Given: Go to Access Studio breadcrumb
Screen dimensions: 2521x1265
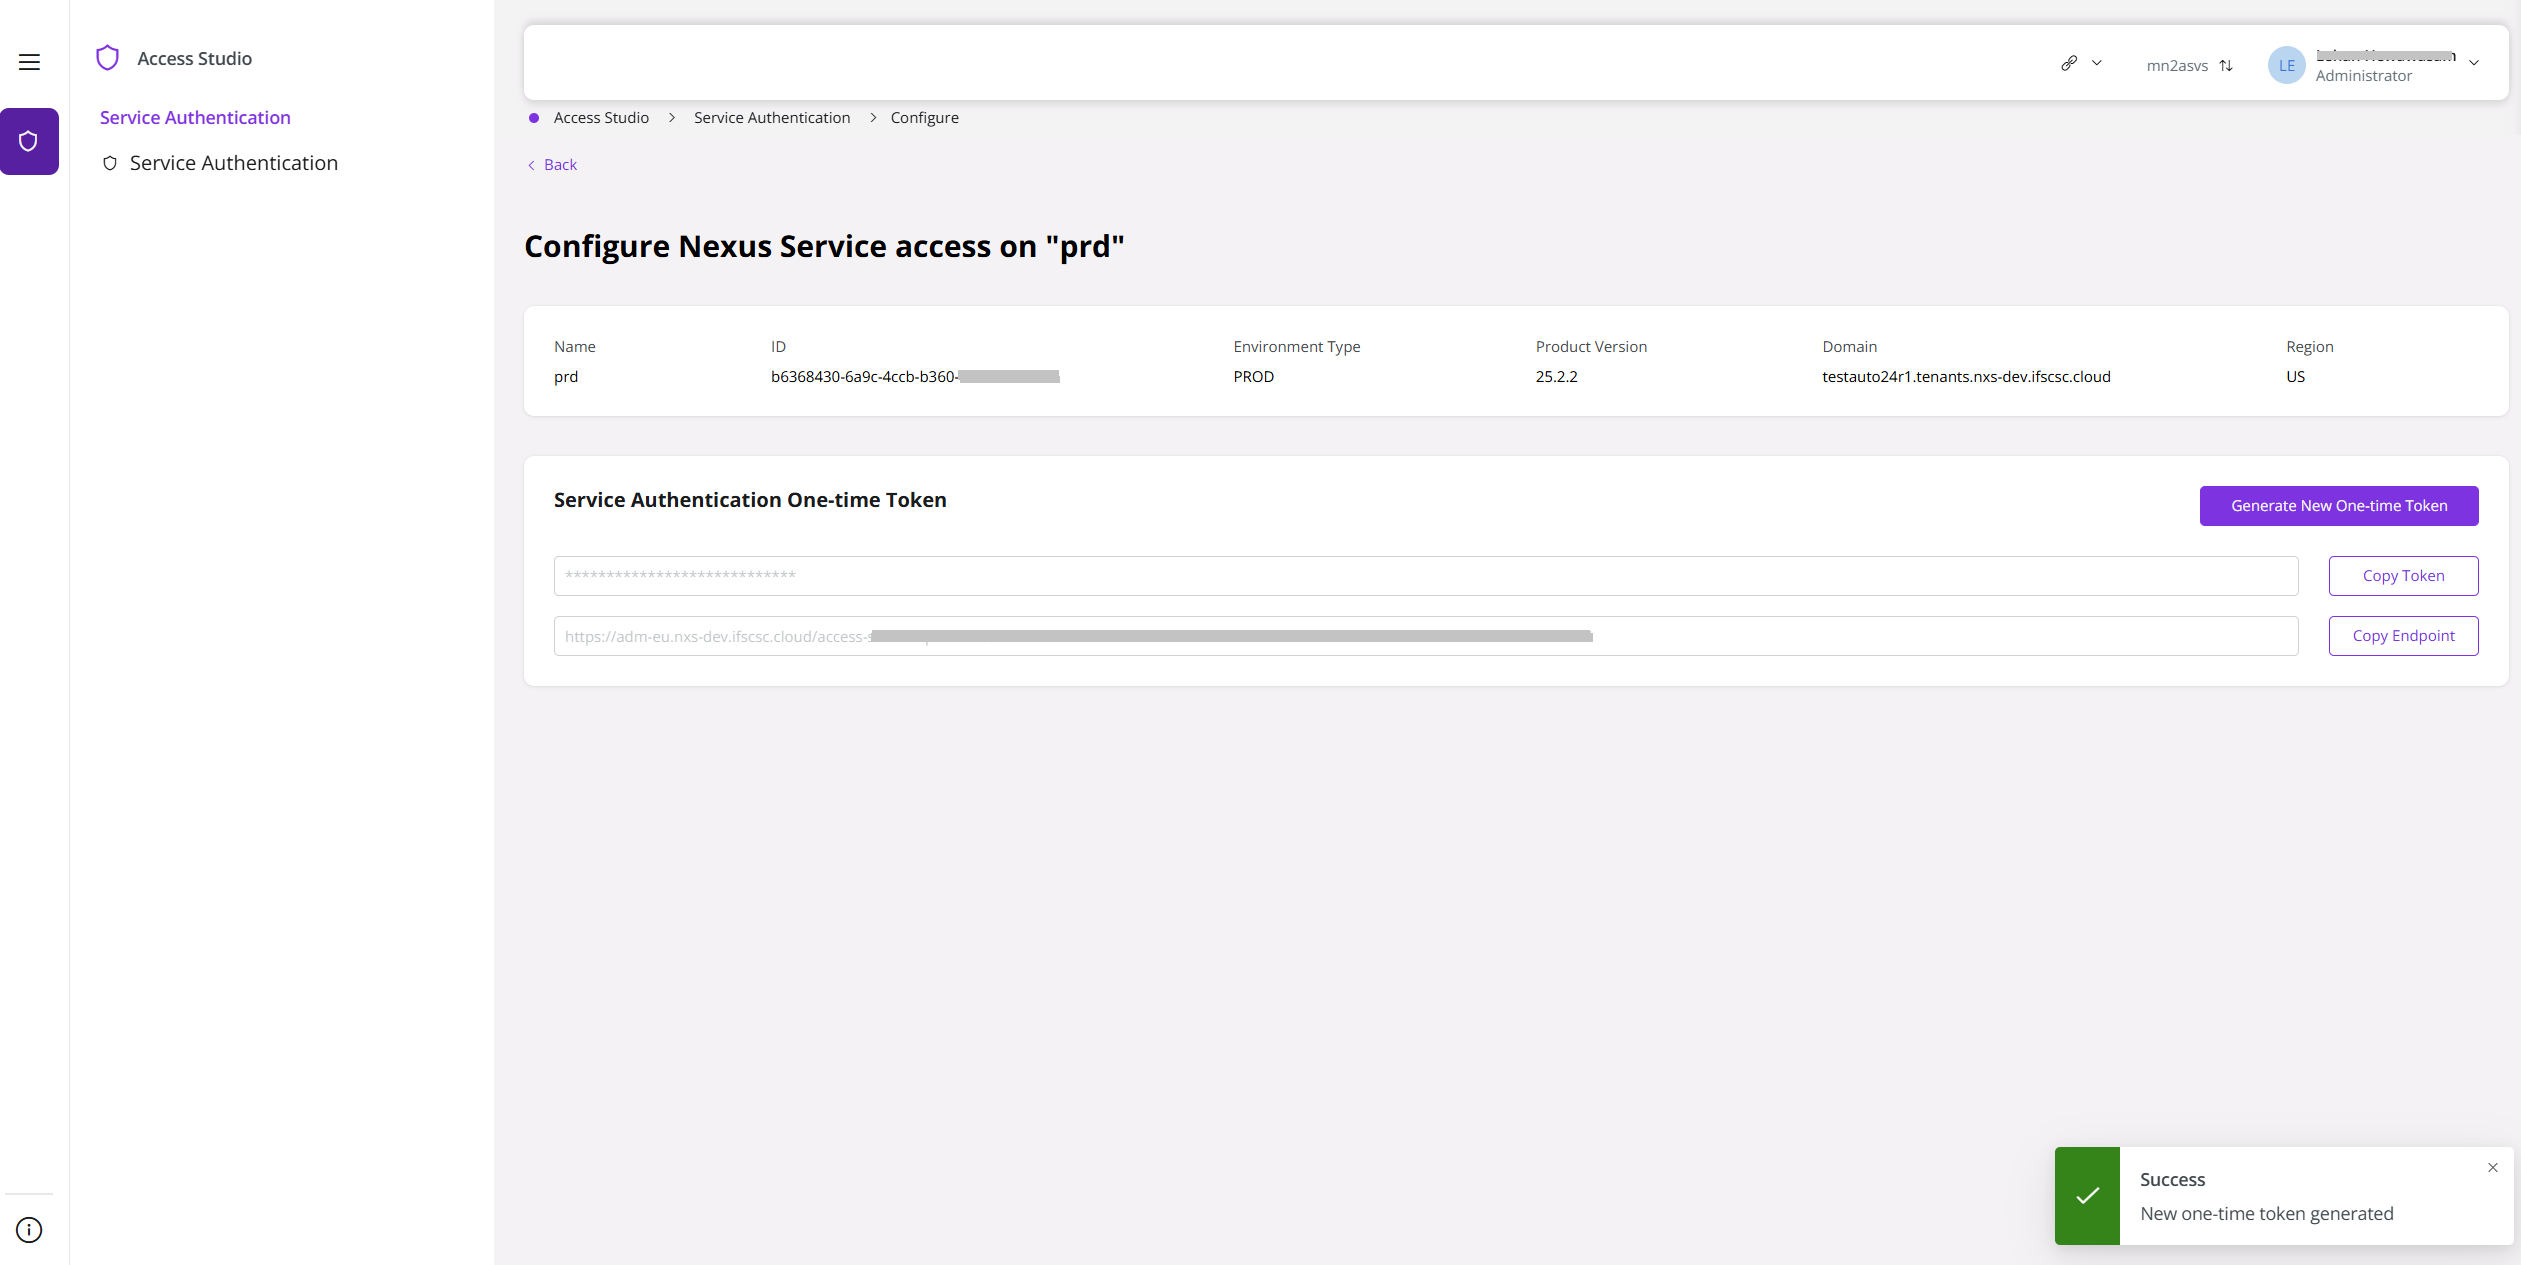Looking at the screenshot, I should point(601,118).
